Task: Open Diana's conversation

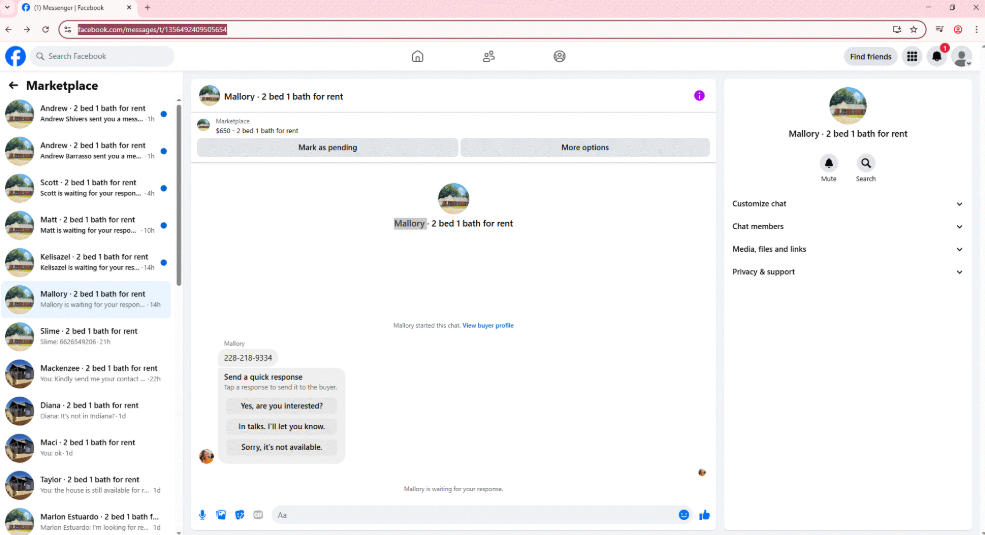Action: pos(87,410)
